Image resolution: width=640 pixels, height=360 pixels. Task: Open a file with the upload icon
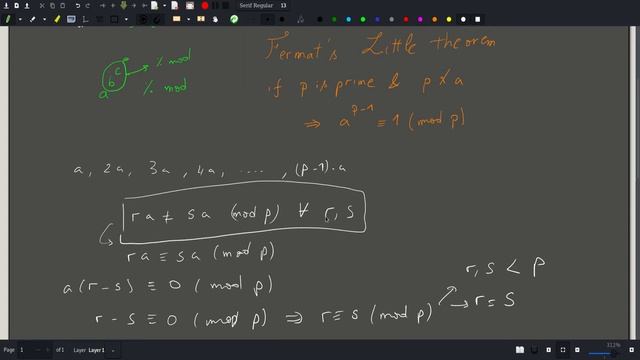(27, 6)
